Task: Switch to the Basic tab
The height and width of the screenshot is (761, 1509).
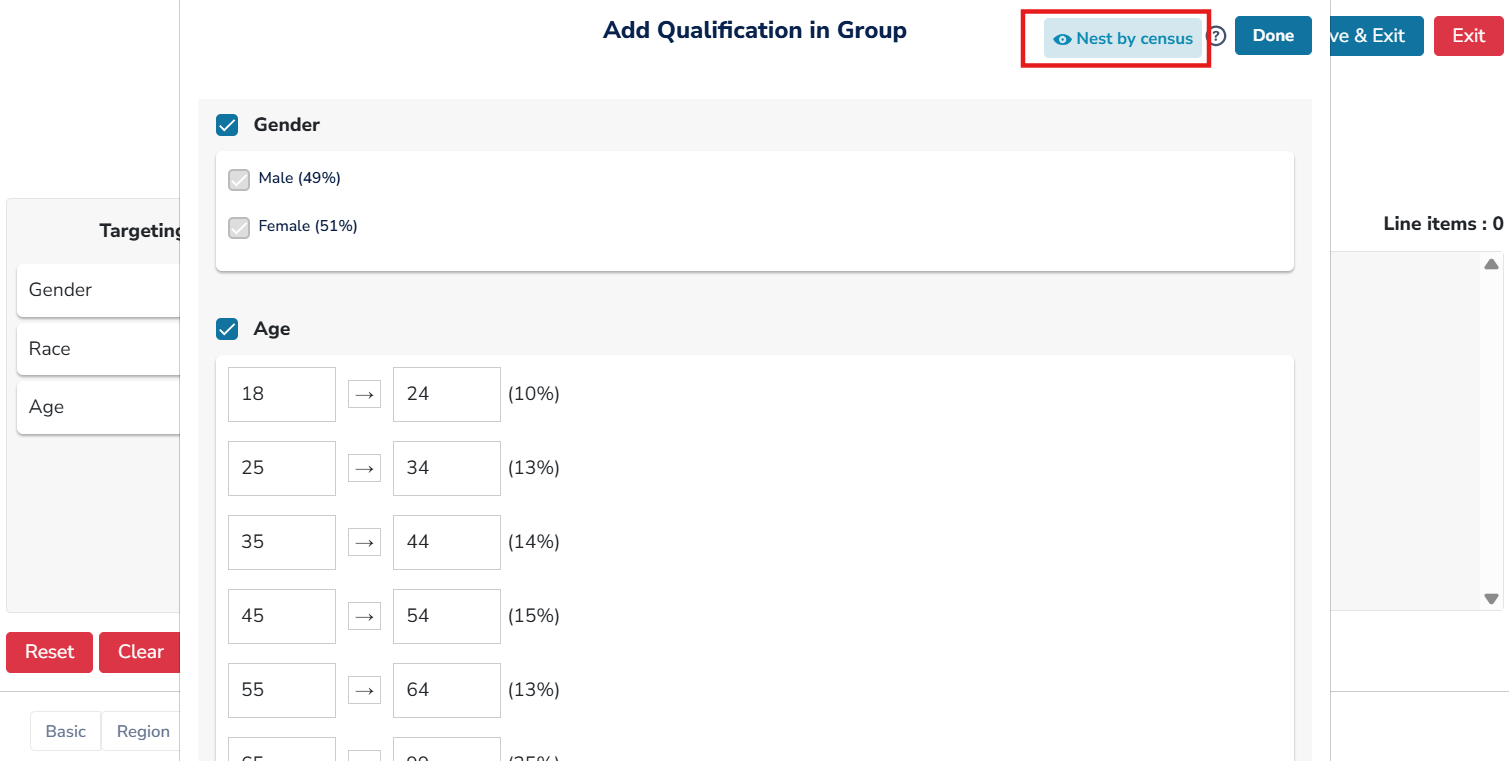Action: (66, 731)
